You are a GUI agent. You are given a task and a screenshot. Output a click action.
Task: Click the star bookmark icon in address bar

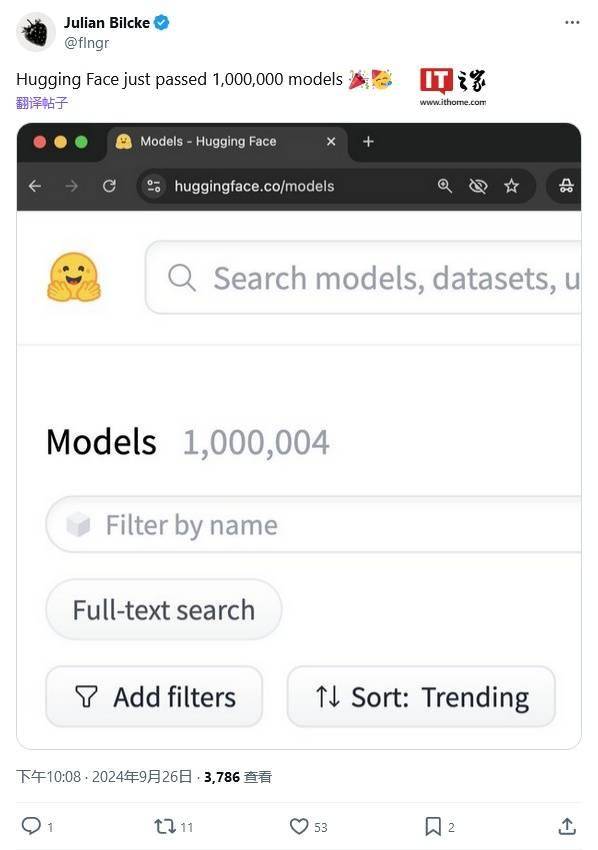(x=511, y=186)
